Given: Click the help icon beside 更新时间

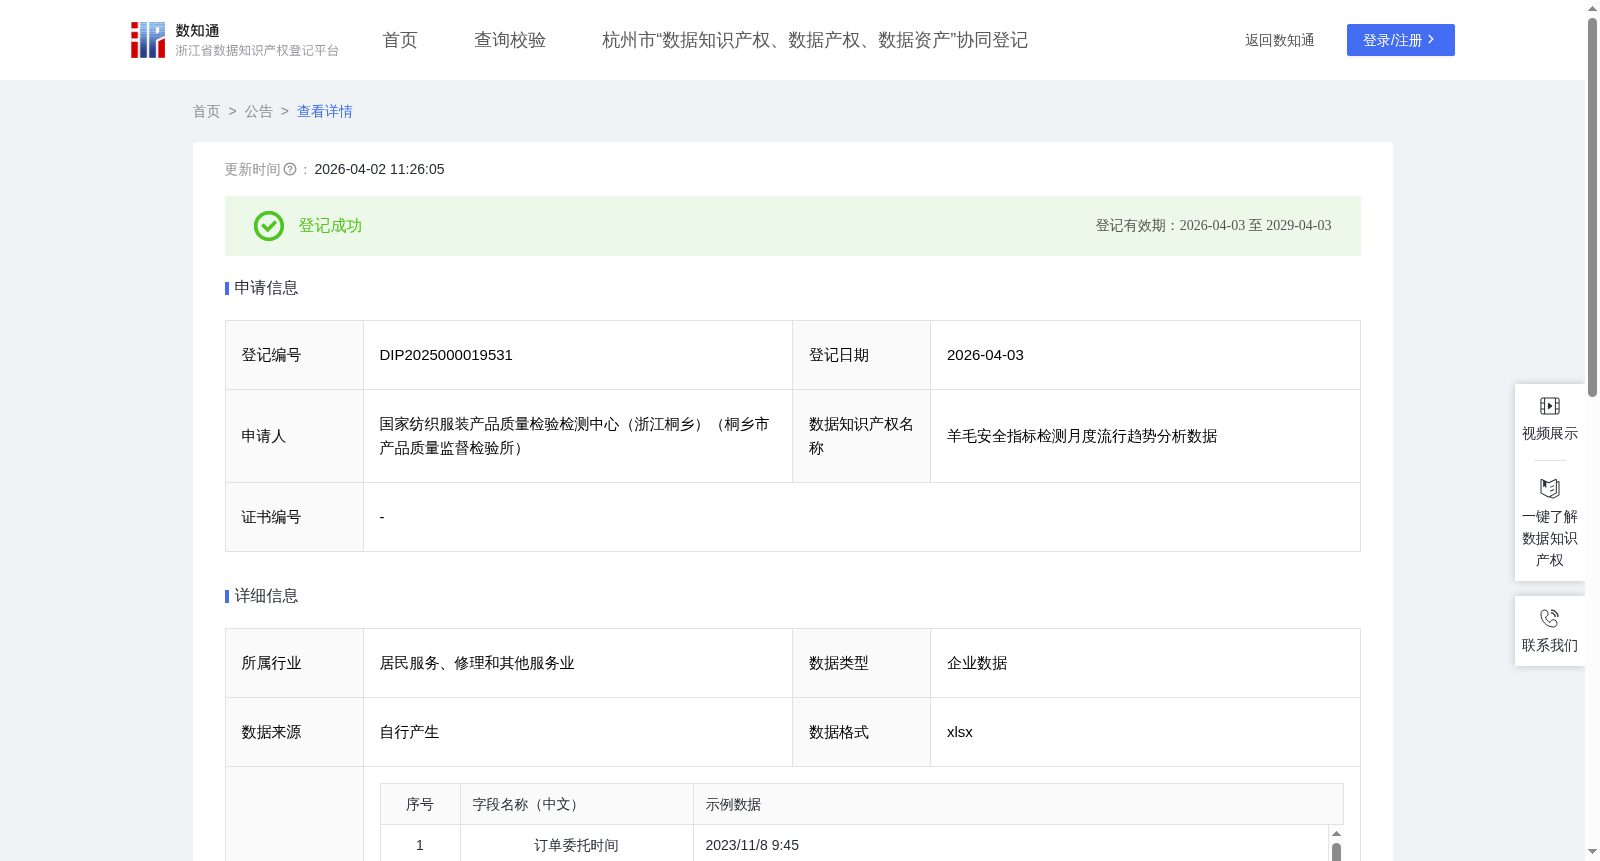Looking at the screenshot, I should point(290,170).
